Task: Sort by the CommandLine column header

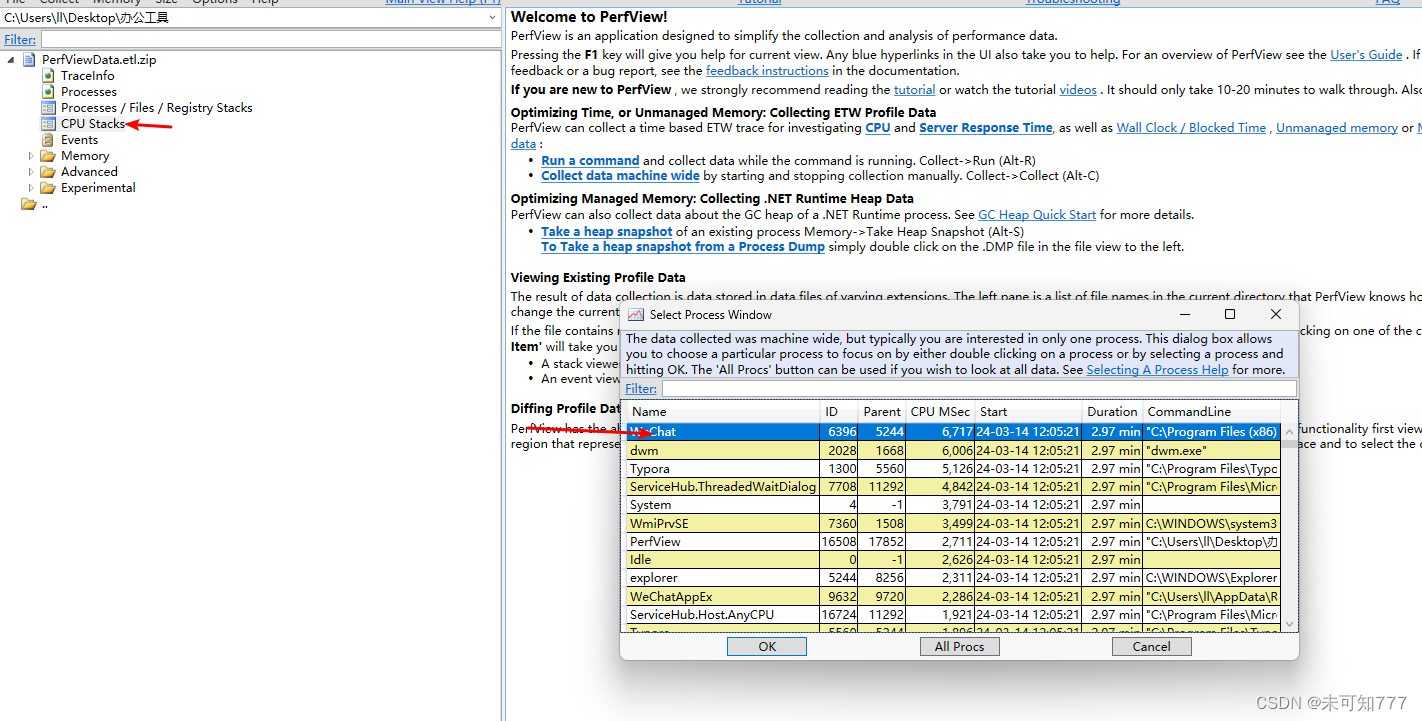Action: point(1212,412)
